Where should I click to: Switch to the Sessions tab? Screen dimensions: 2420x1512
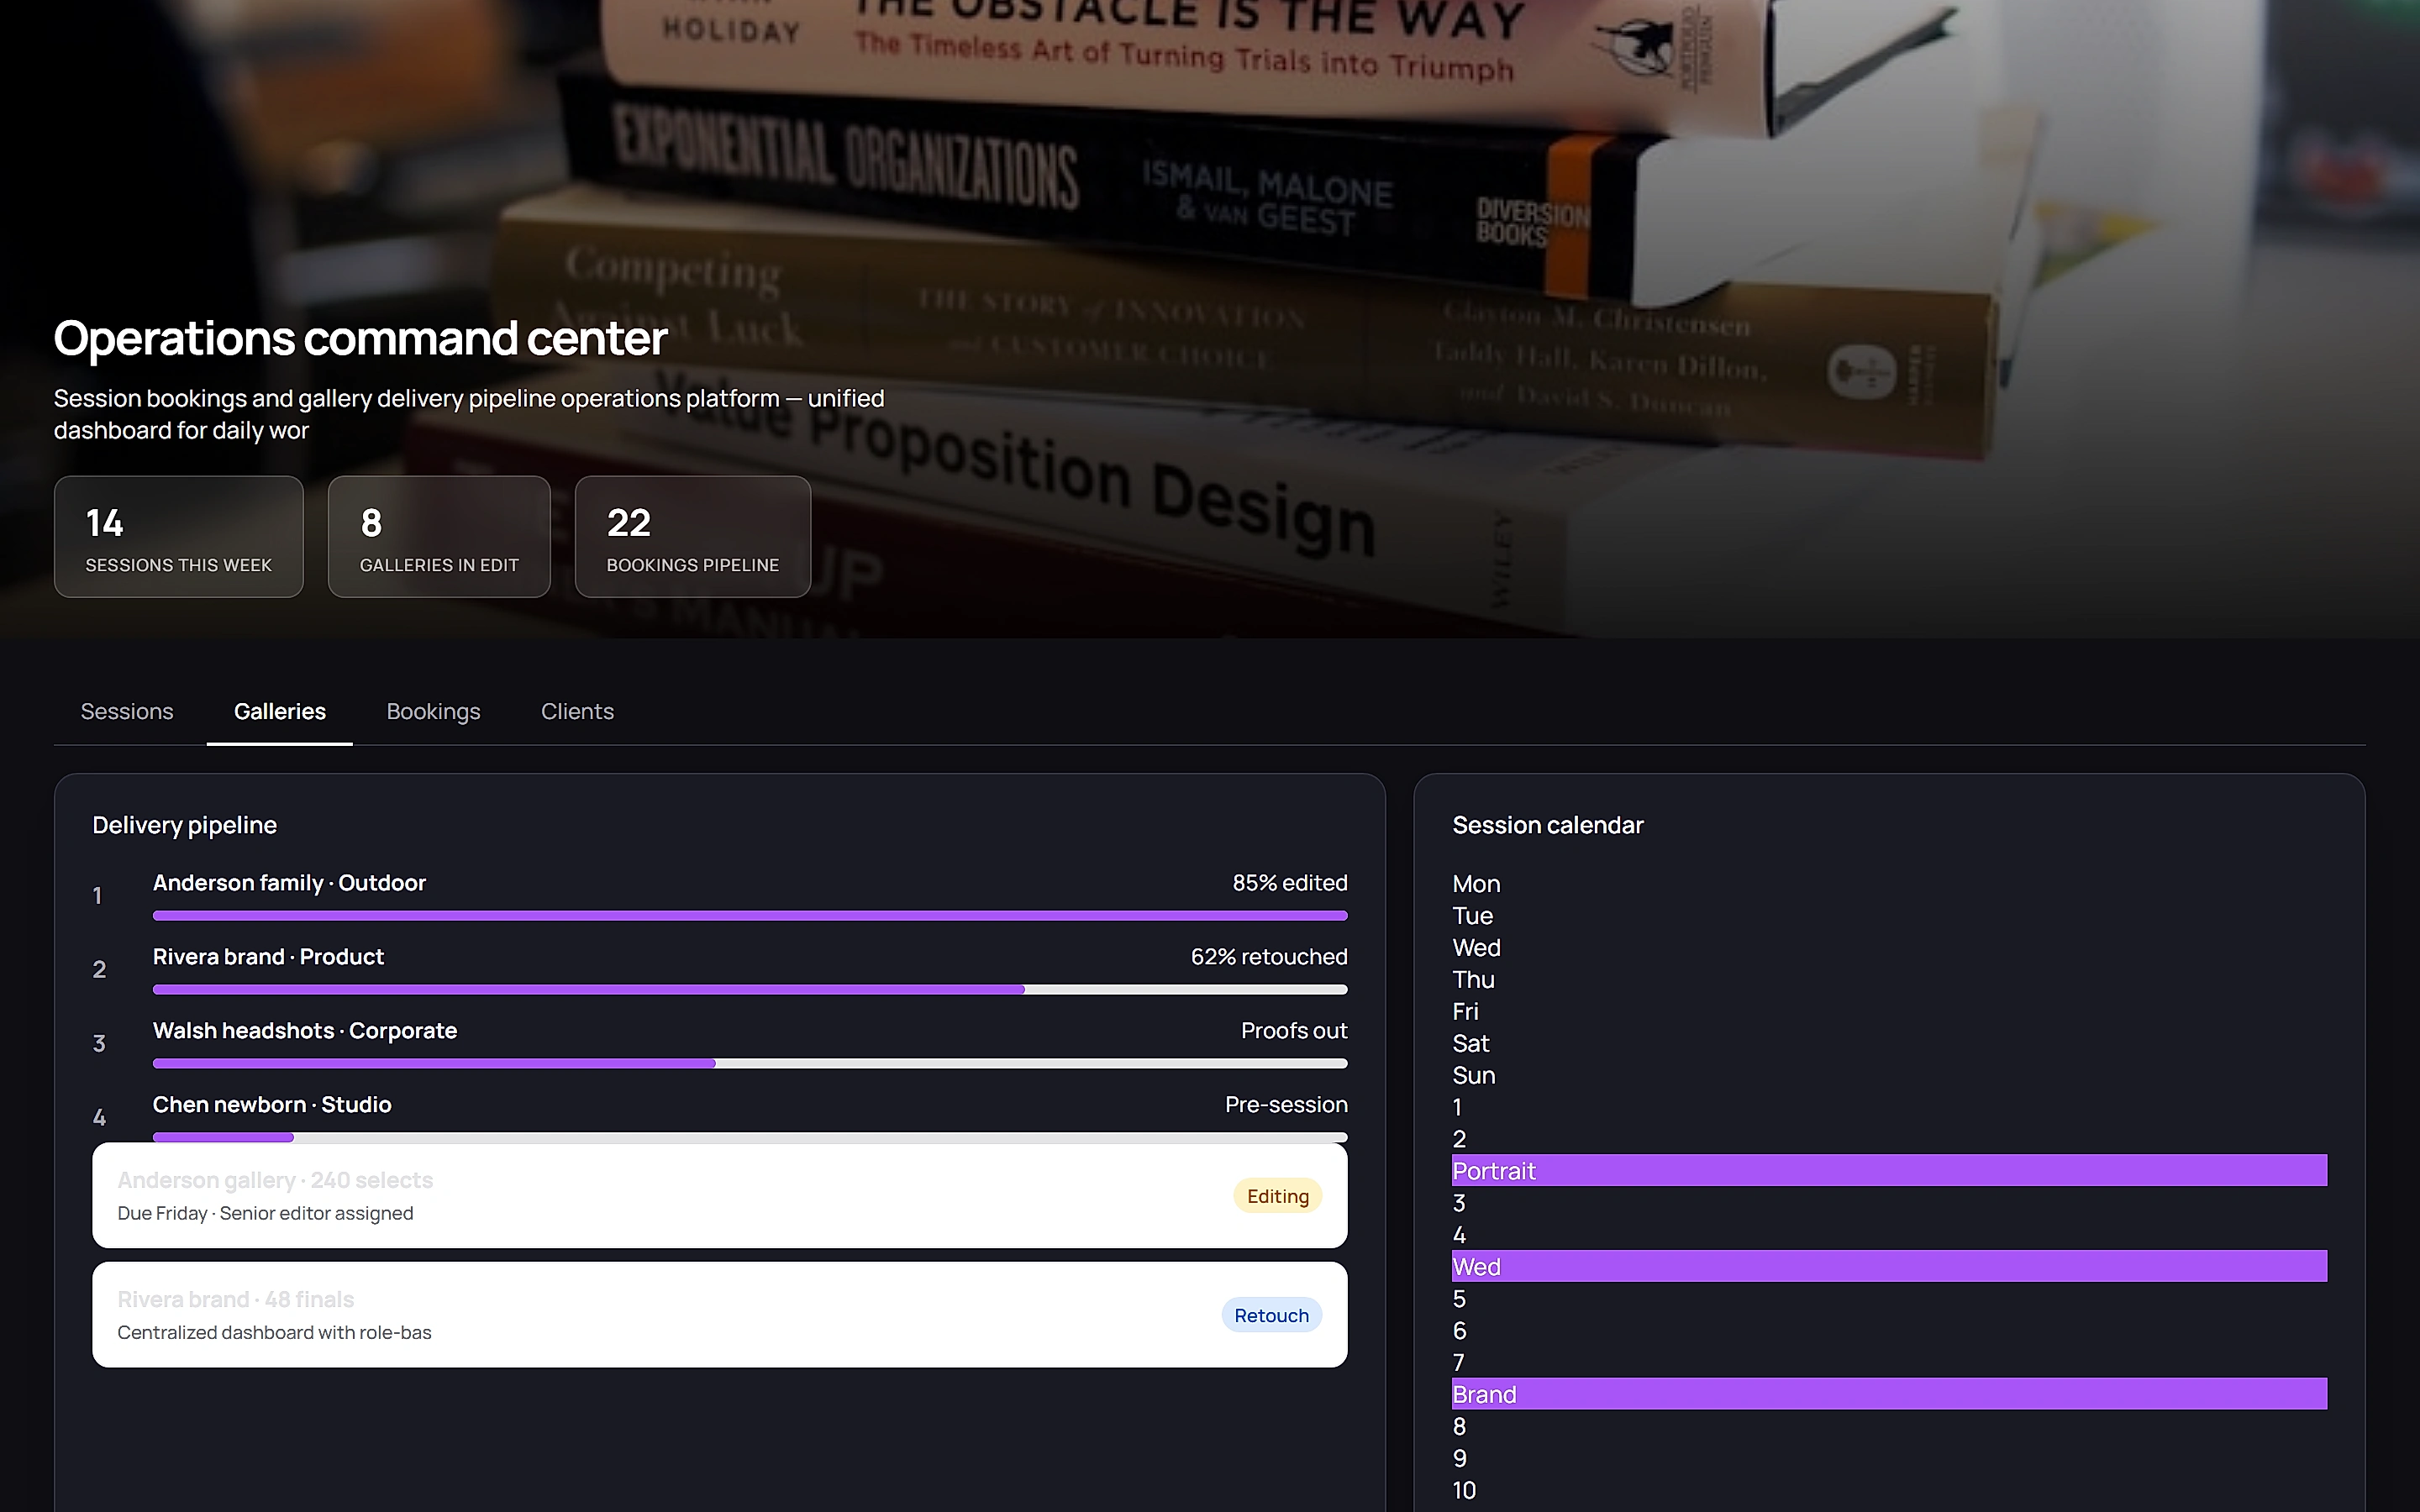127,711
